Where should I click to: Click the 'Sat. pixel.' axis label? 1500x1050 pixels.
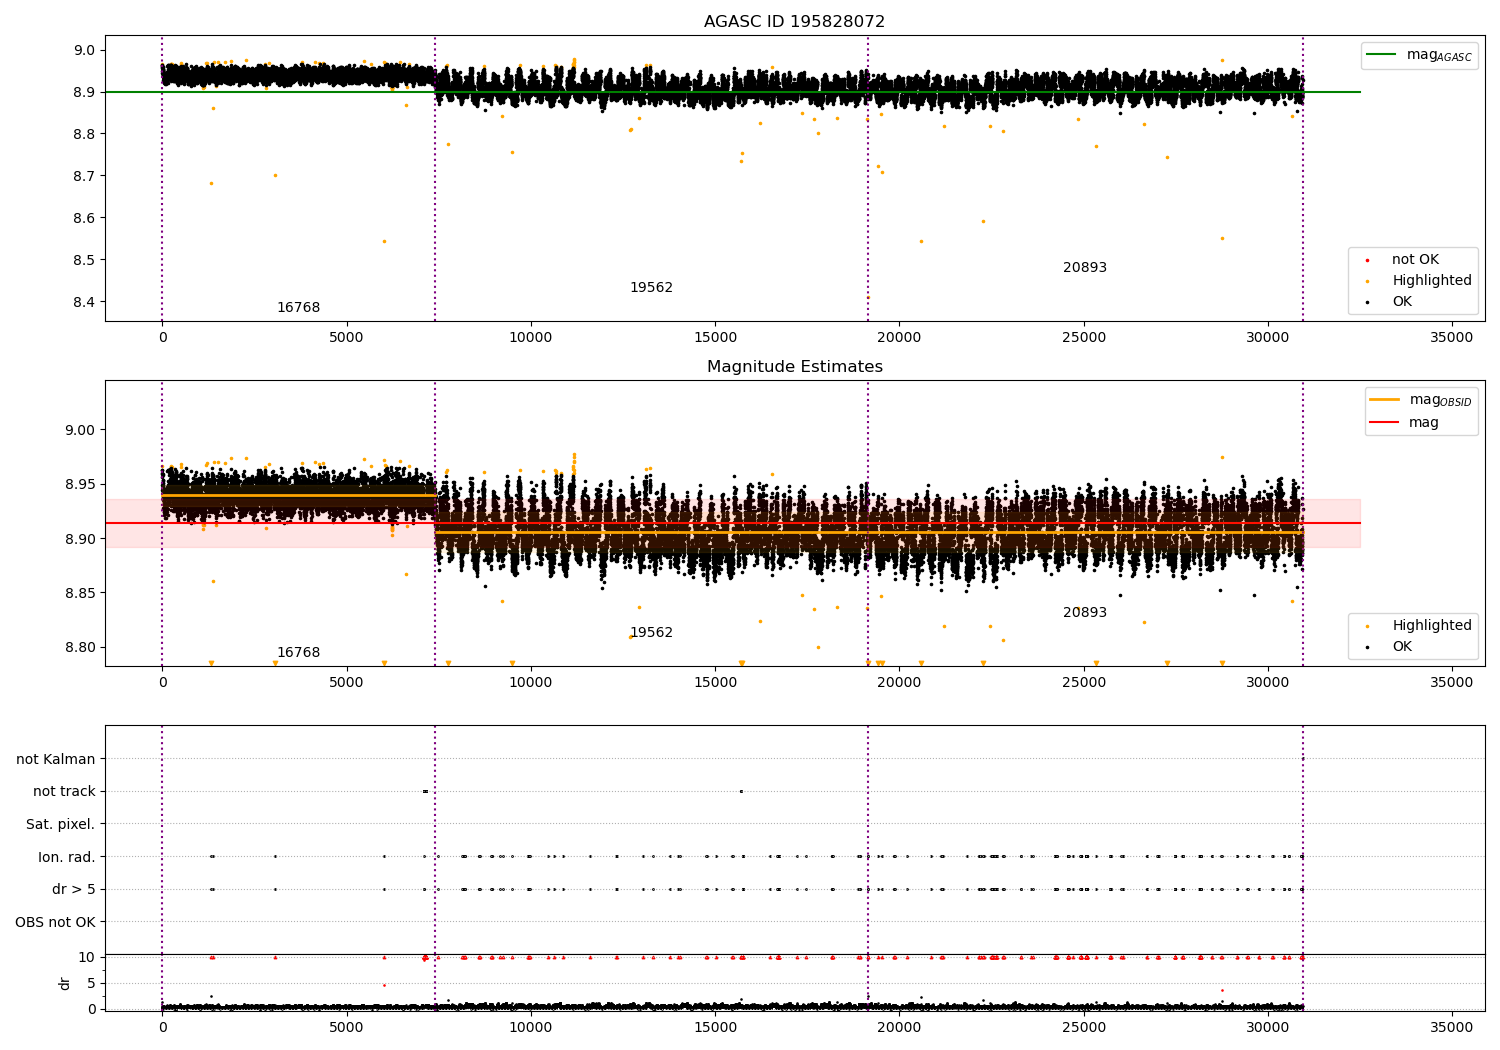tap(61, 825)
